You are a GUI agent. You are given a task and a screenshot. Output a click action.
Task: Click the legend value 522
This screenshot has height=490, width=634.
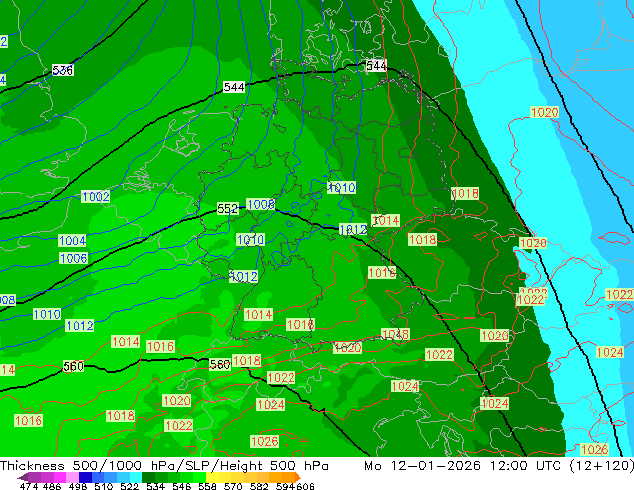click(130, 486)
